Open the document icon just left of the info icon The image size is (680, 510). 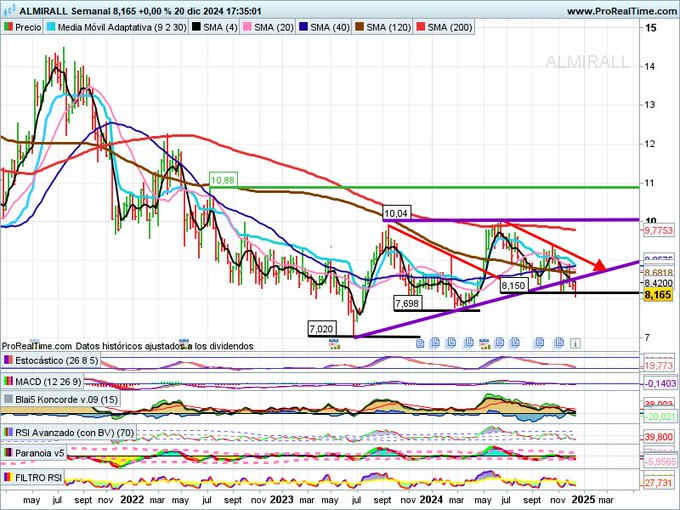tap(559, 343)
